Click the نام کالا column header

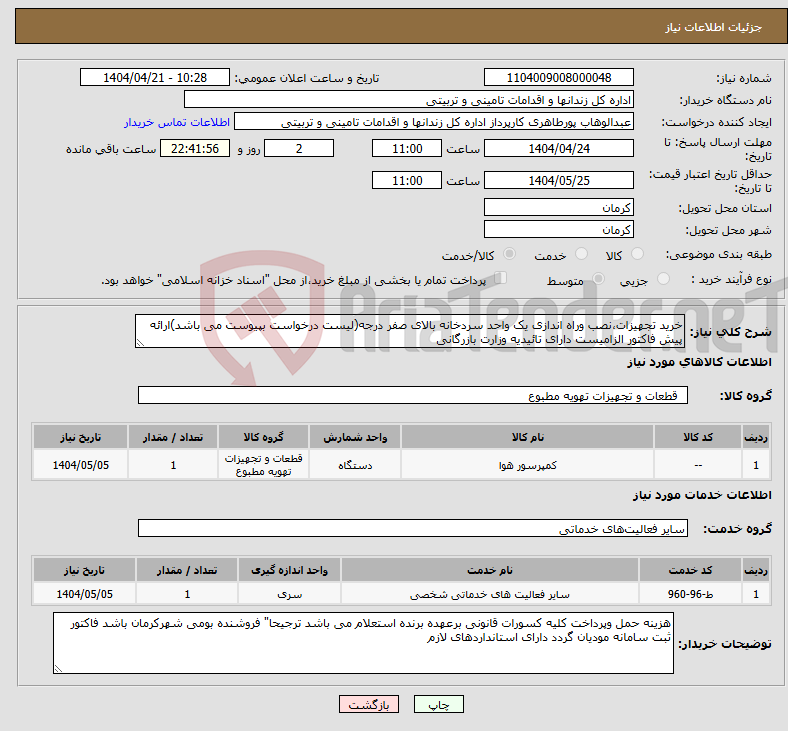click(x=527, y=437)
